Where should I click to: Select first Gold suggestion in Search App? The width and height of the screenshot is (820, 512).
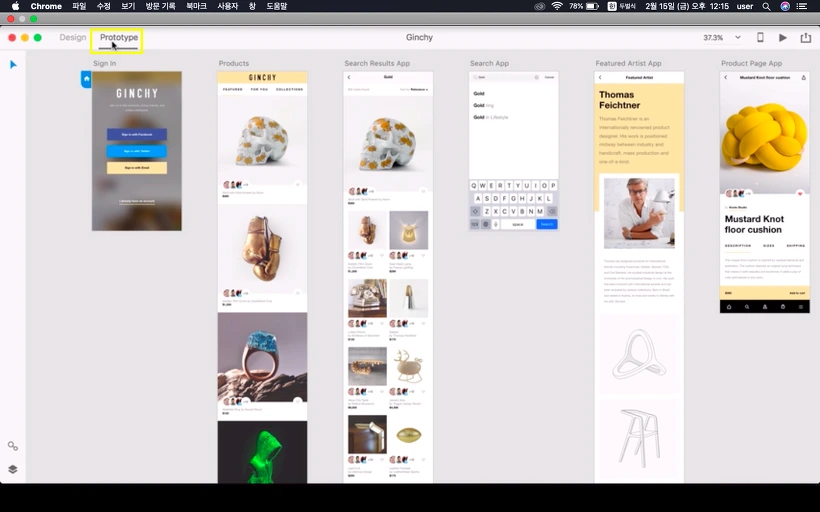point(479,94)
